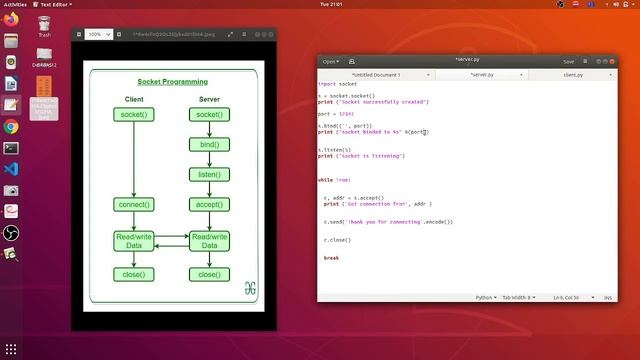This screenshot has height=360, width=640.
Task: Zoom in in the image viewer
Action: [x=119, y=34]
